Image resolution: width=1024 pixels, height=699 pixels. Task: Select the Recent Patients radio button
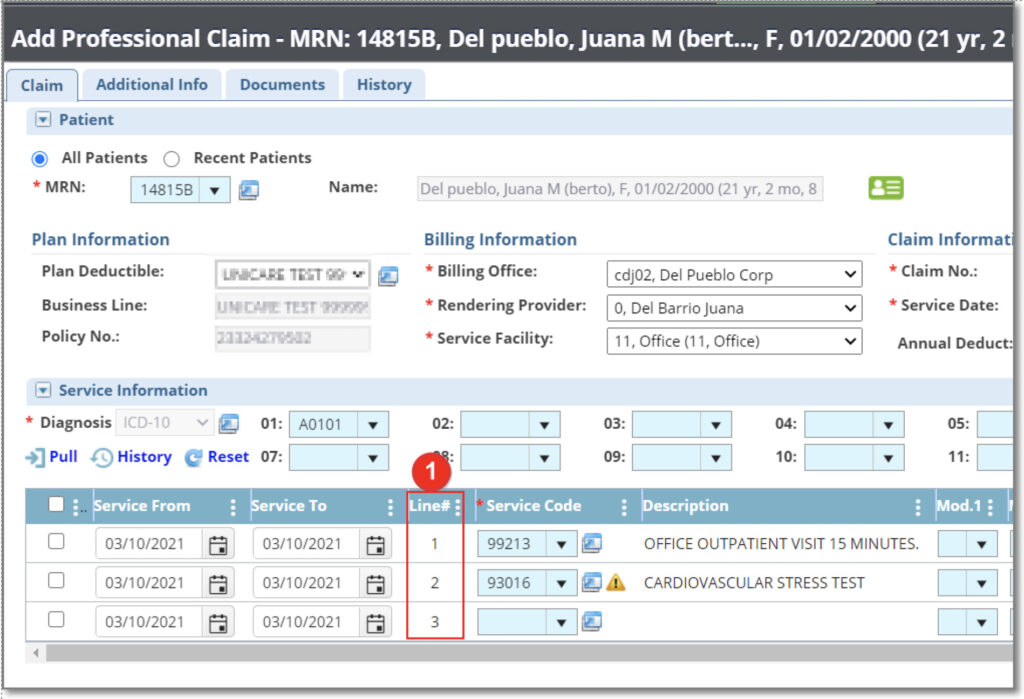172,158
